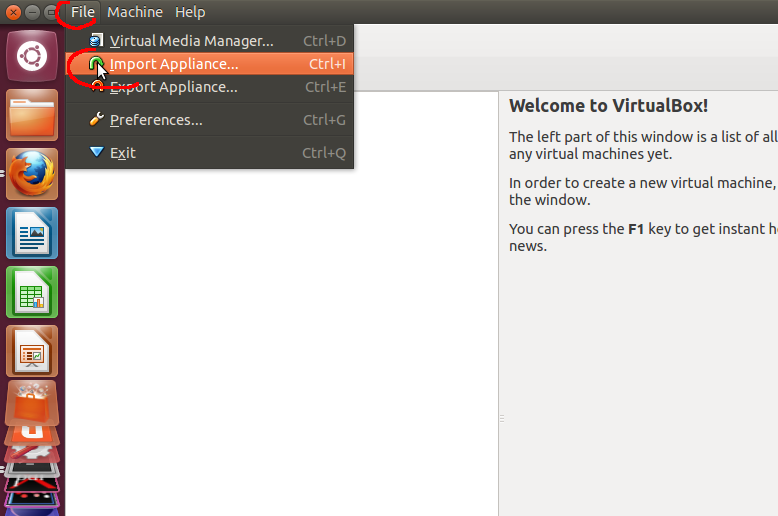This screenshot has height=516, width=778.
Task: Click the empty virtual machine list area
Action: coord(281,342)
